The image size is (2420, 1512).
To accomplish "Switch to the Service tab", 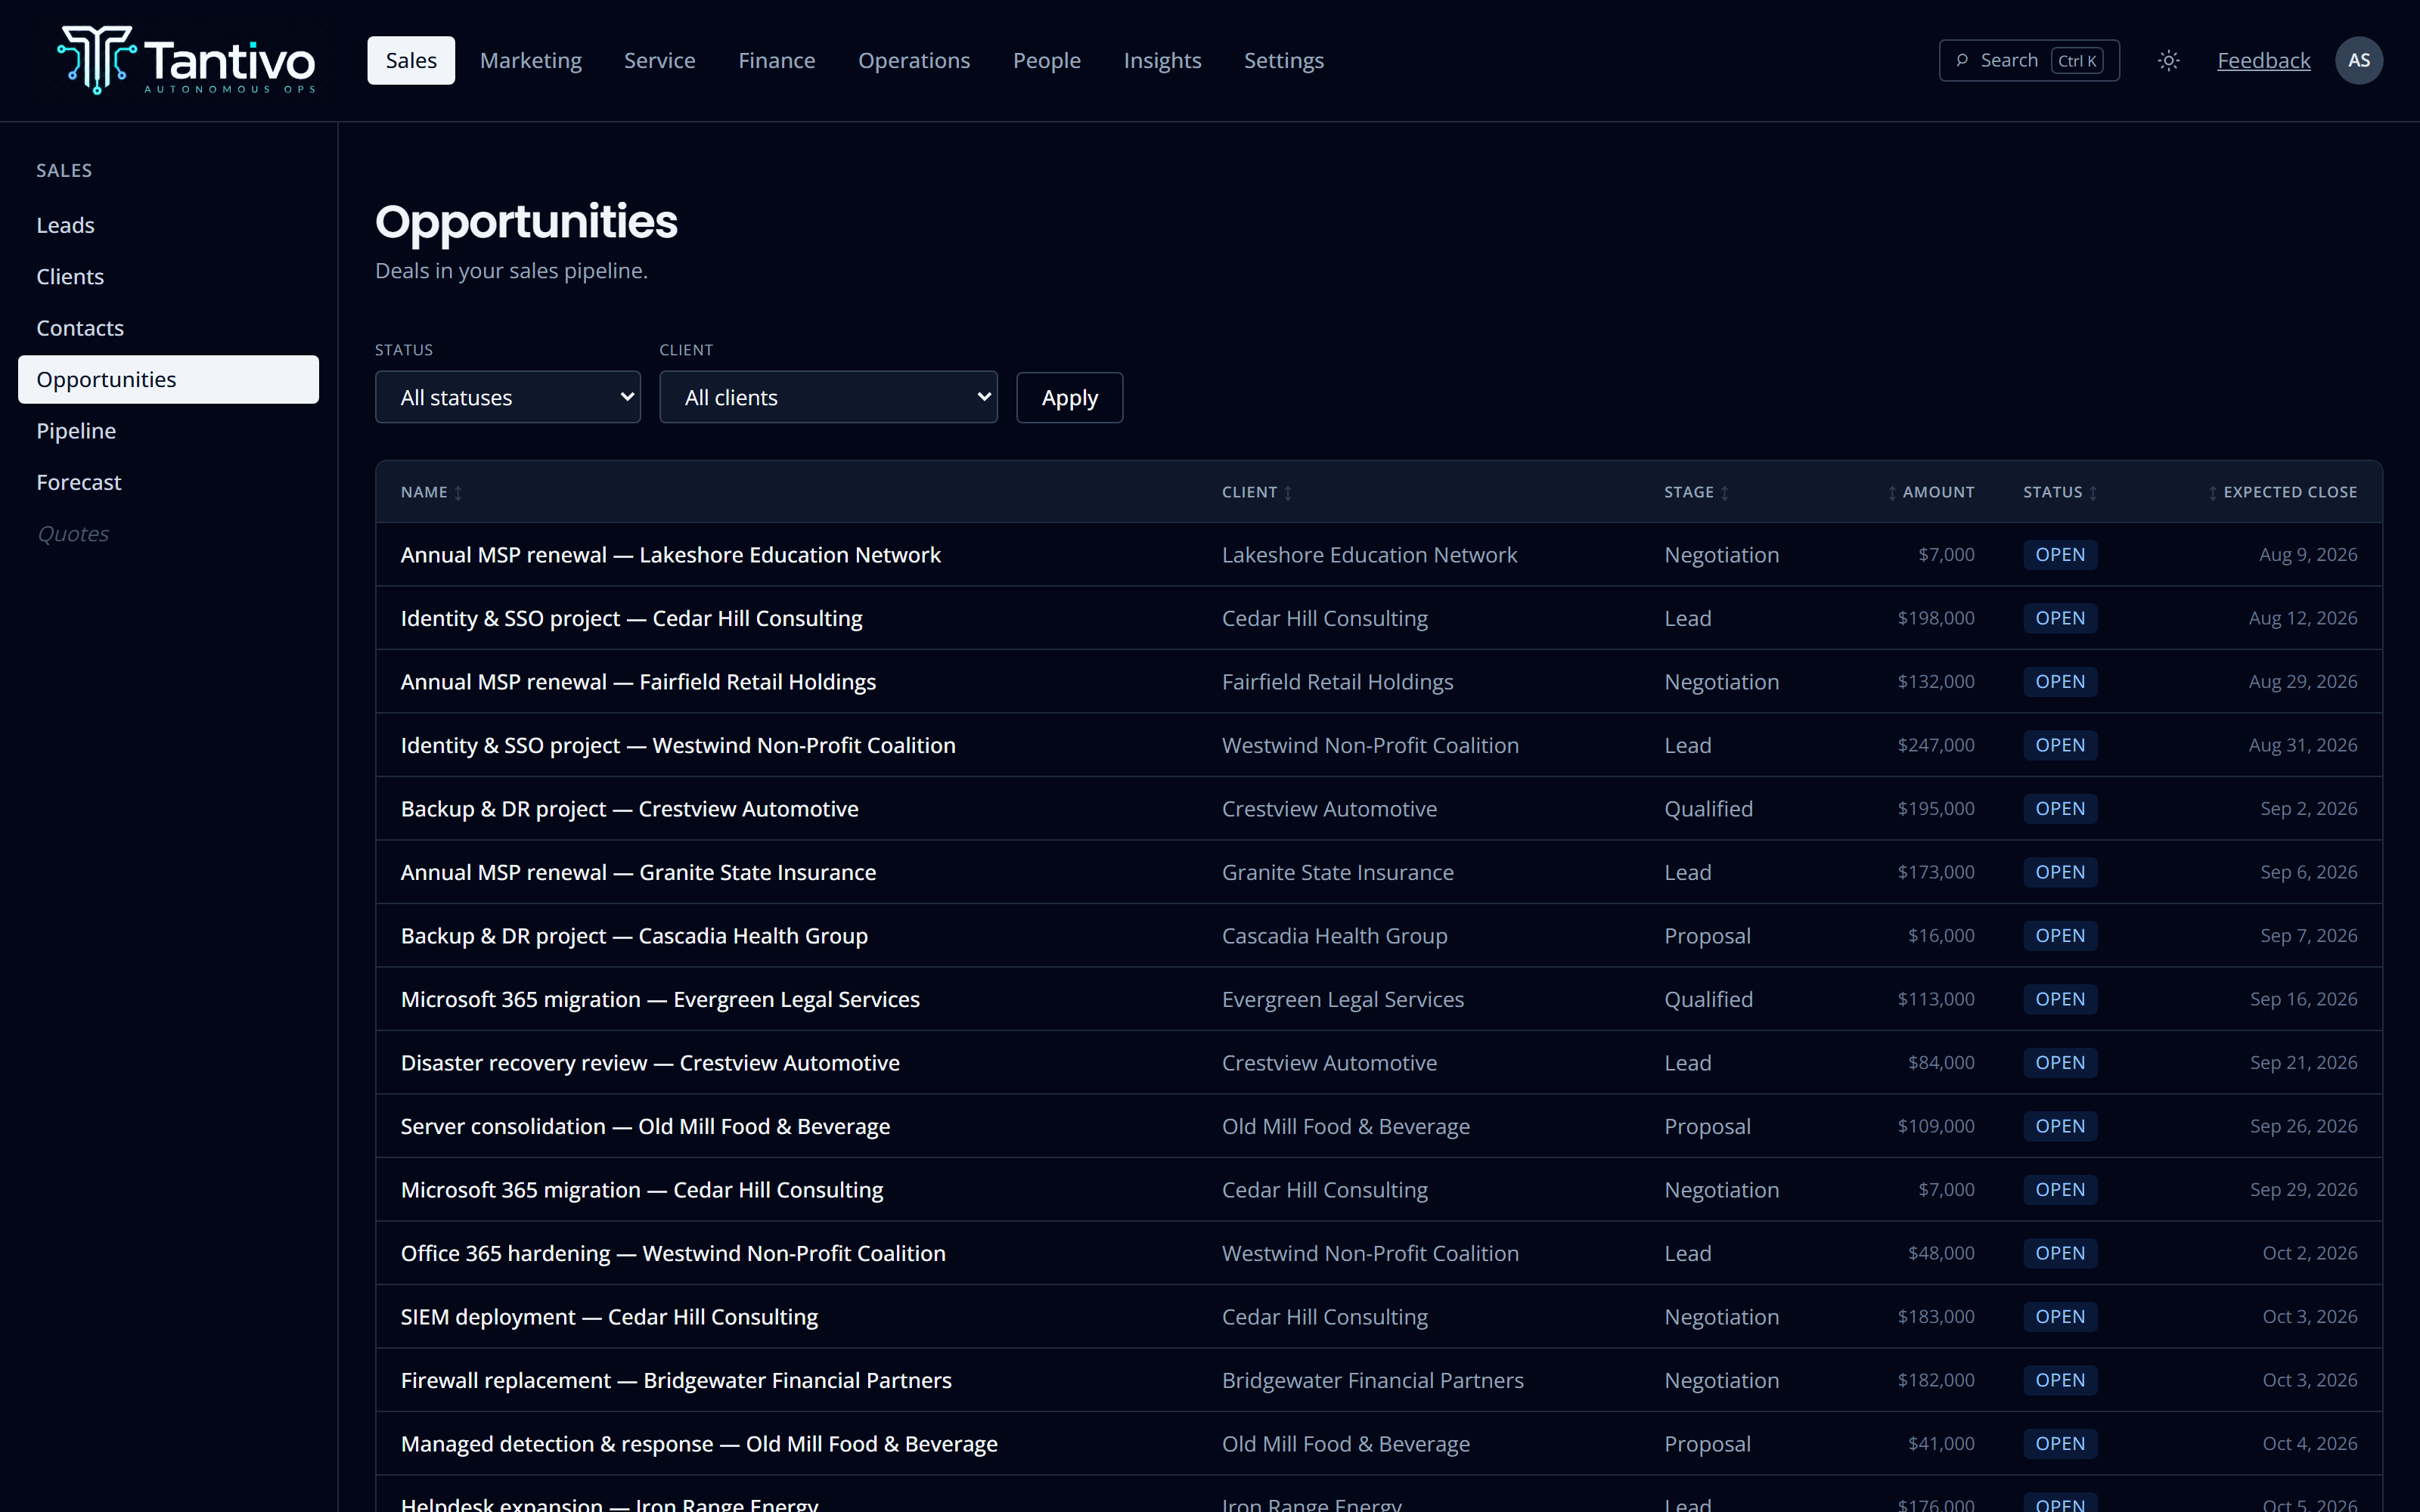I will tap(660, 61).
